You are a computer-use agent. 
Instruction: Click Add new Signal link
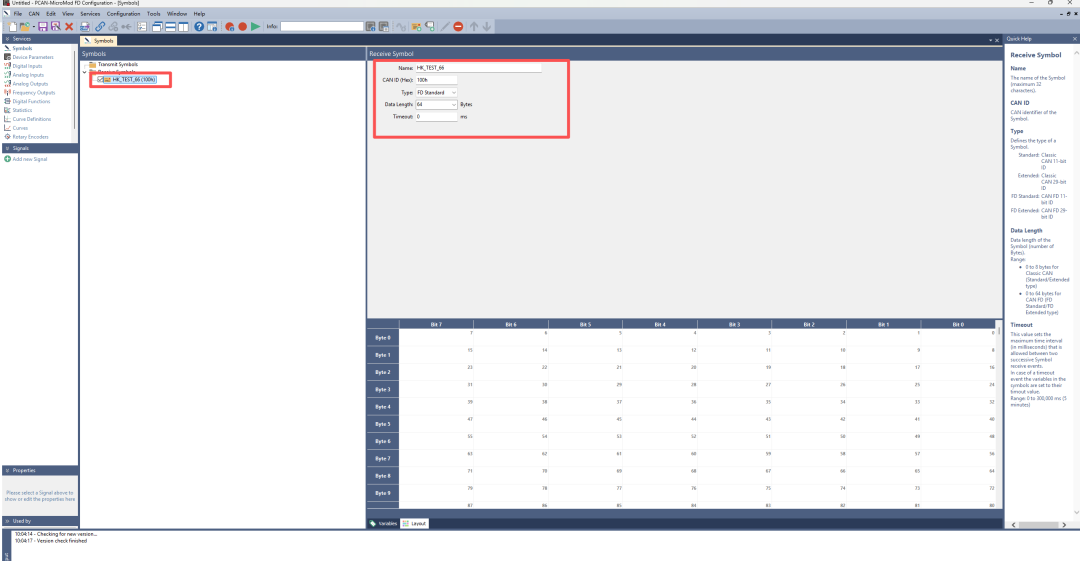click(28, 159)
